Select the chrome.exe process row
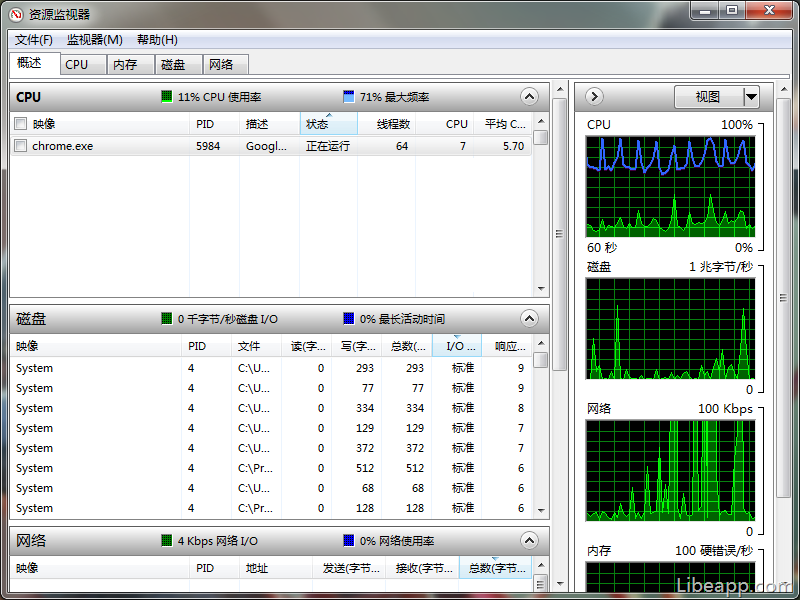The image size is (800, 600). [x=271, y=146]
